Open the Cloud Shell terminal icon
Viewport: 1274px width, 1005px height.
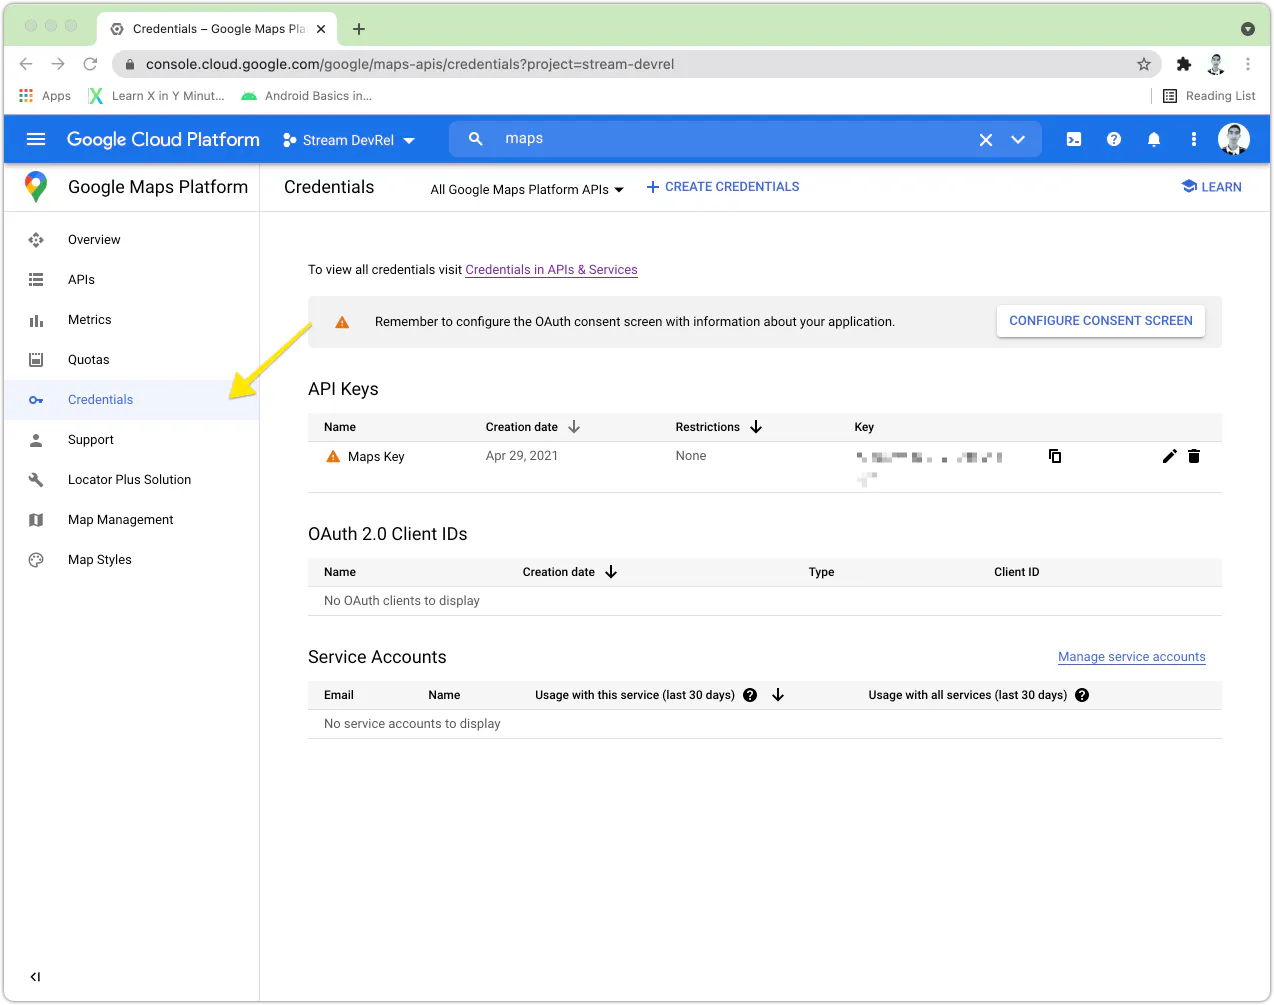(1074, 139)
